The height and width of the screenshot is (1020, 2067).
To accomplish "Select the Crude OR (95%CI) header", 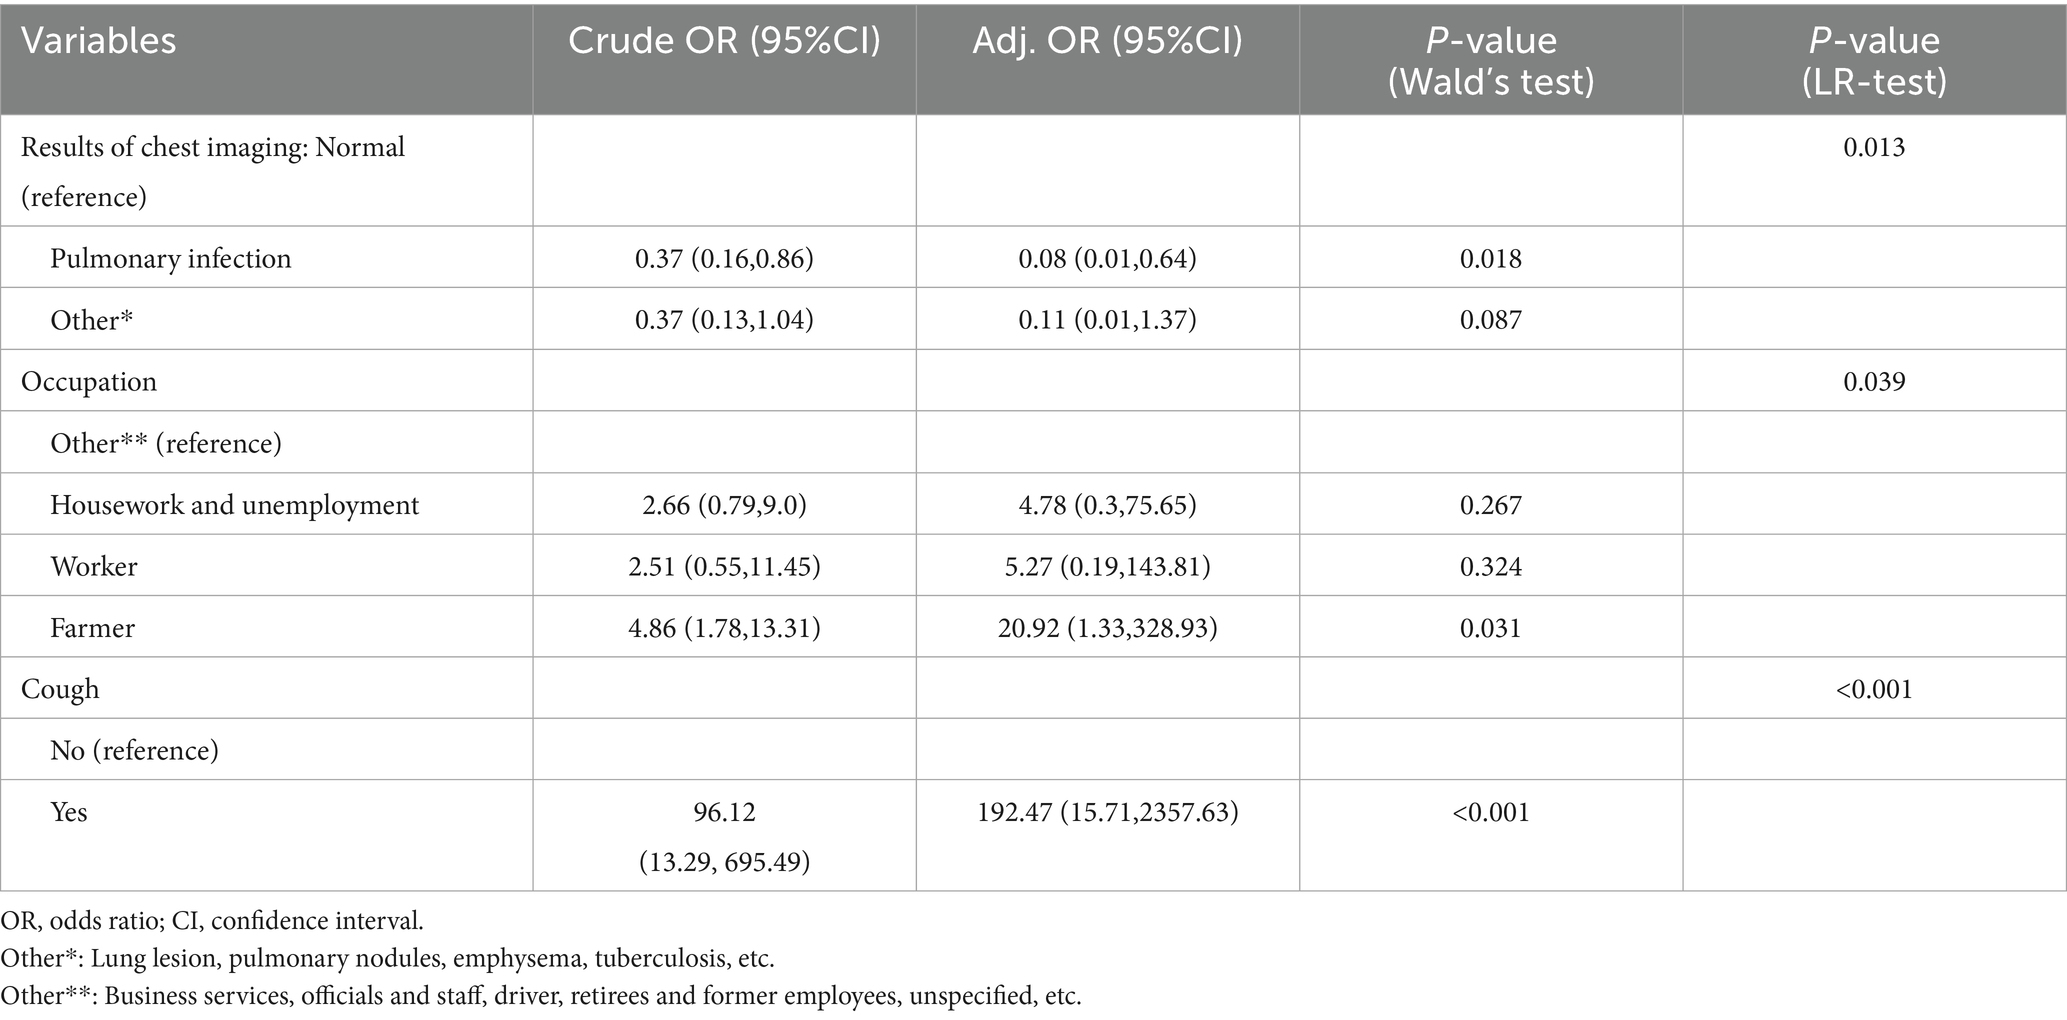I will pos(724,40).
